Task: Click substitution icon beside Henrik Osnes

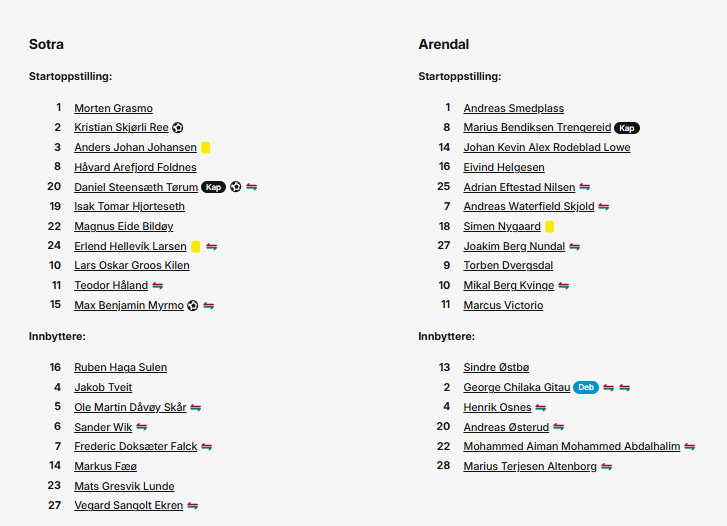Action: 541,408
